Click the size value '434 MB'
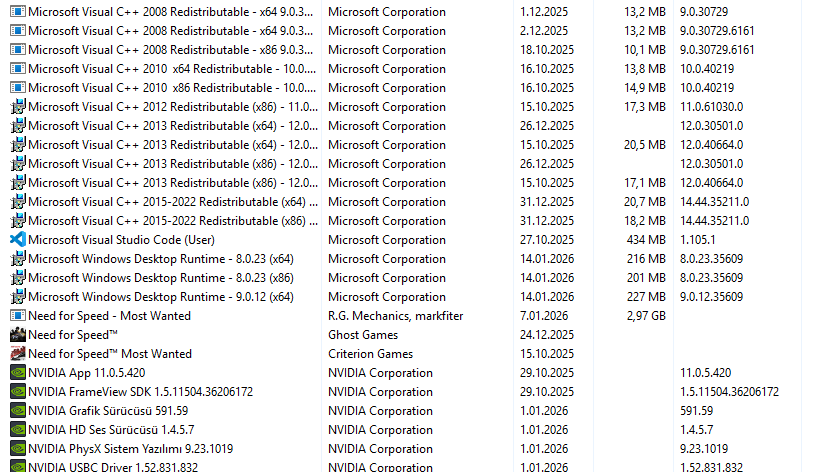820x472 pixels. [646, 240]
